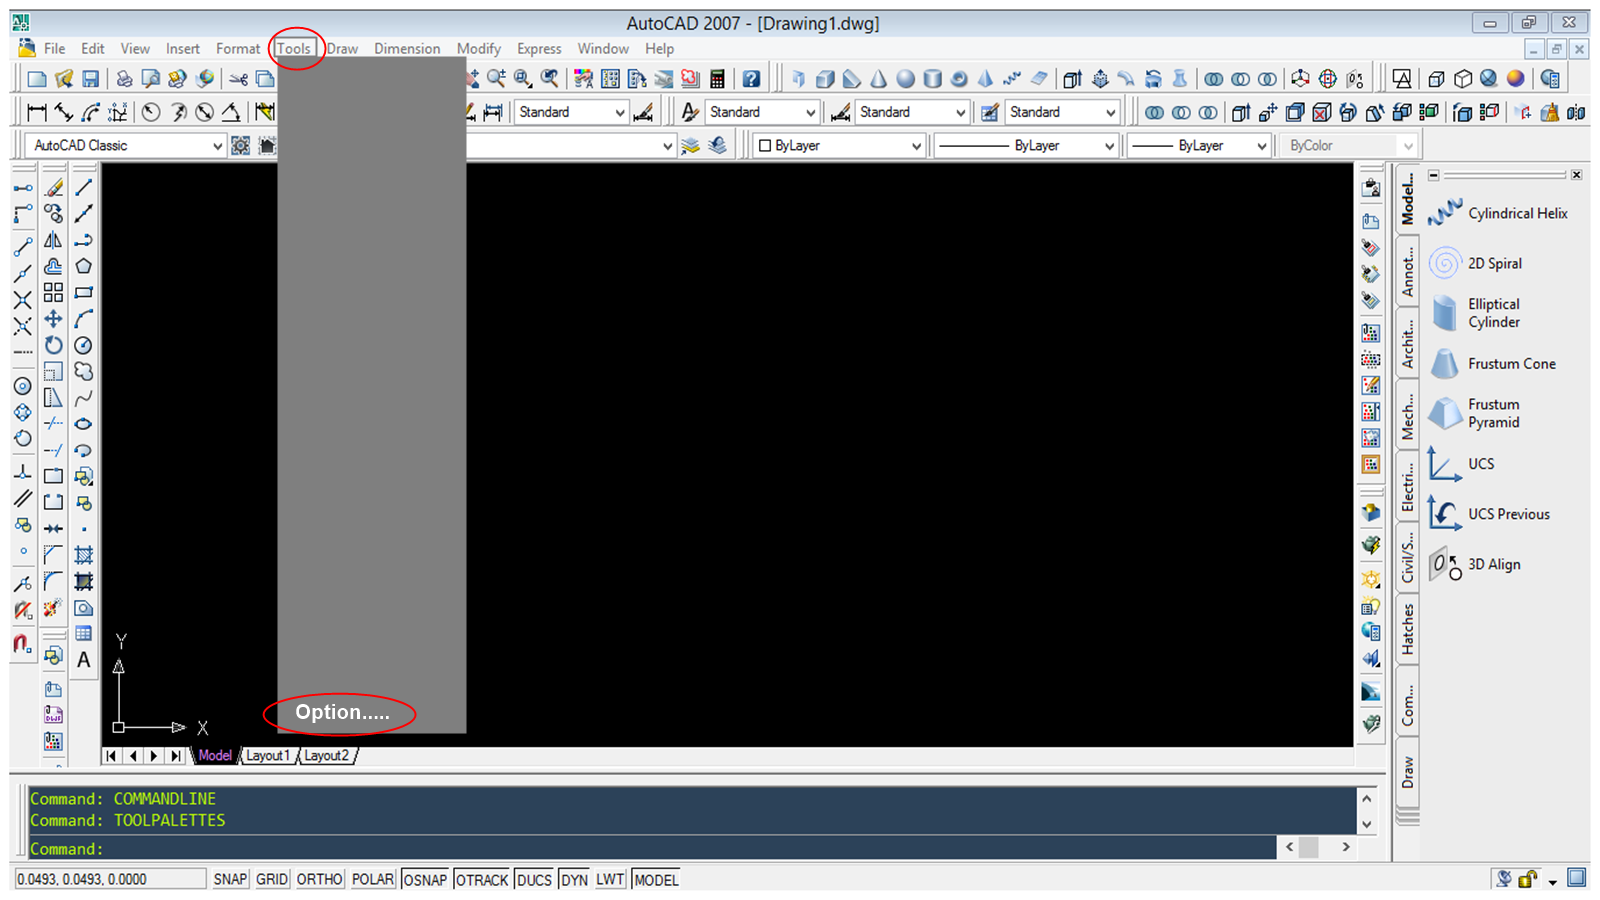Open the Express menu
This screenshot has width=1600, height=900.
coord(539,48)
